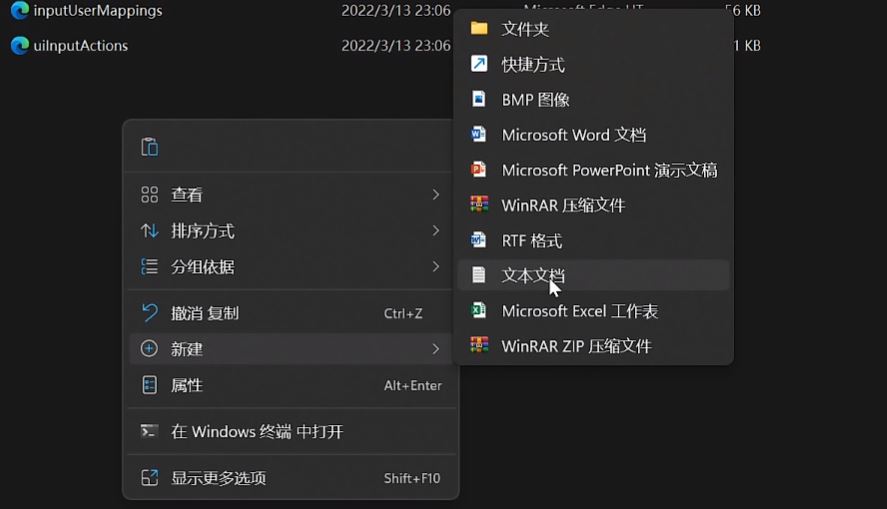Click the BMP 图像 file icon
The height and width of the screenshot is (509, 887).
(479, 99)
